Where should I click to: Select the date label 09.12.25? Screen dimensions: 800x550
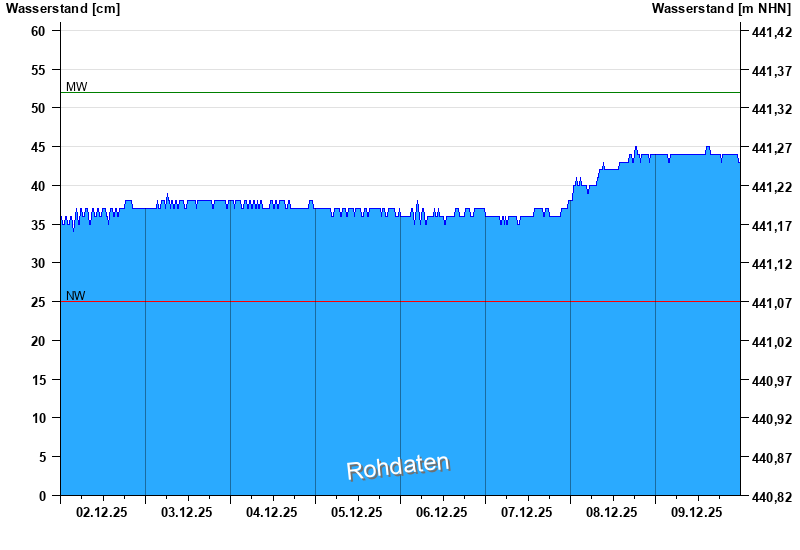coord(696,512)
